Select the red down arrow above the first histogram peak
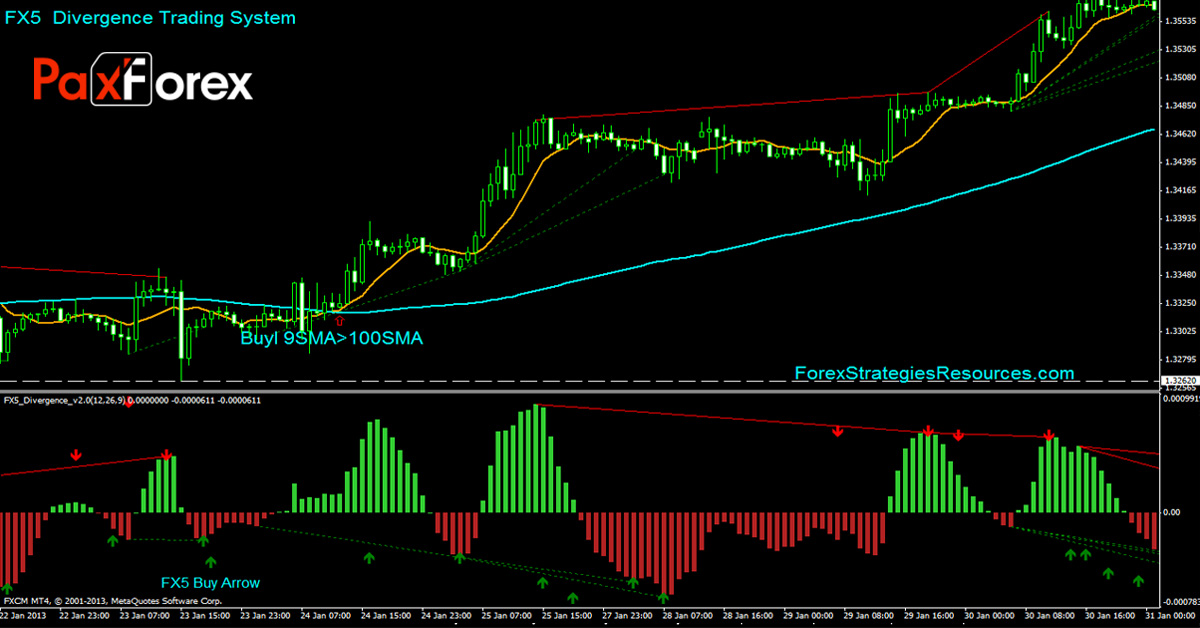The height and width of the screenshot is (628, 1200). (x=77, y=455)
